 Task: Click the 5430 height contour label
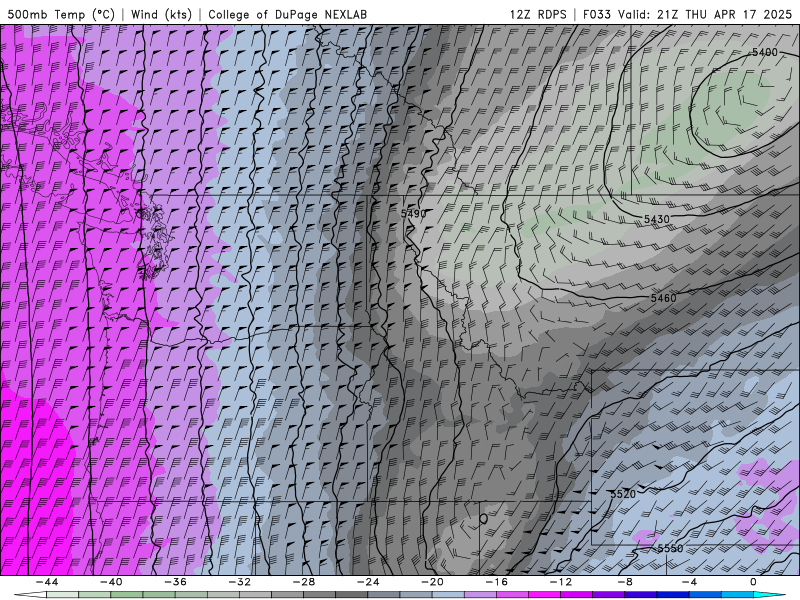pyautogui.click(x=657, y=219)
